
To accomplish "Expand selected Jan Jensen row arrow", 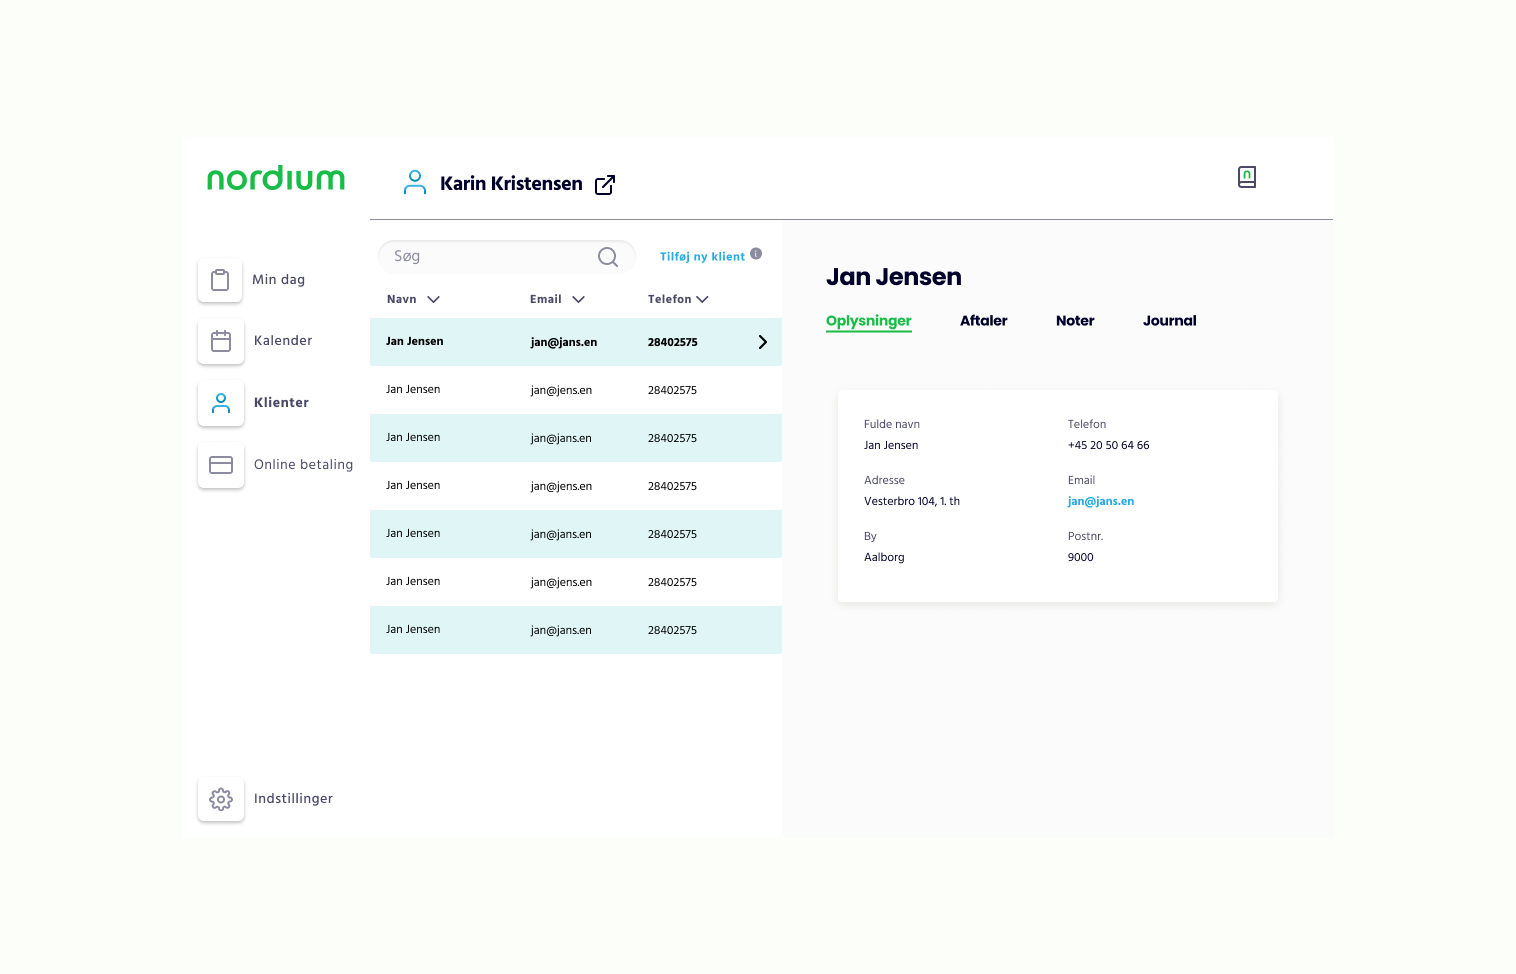I will (x=762, y=342).
